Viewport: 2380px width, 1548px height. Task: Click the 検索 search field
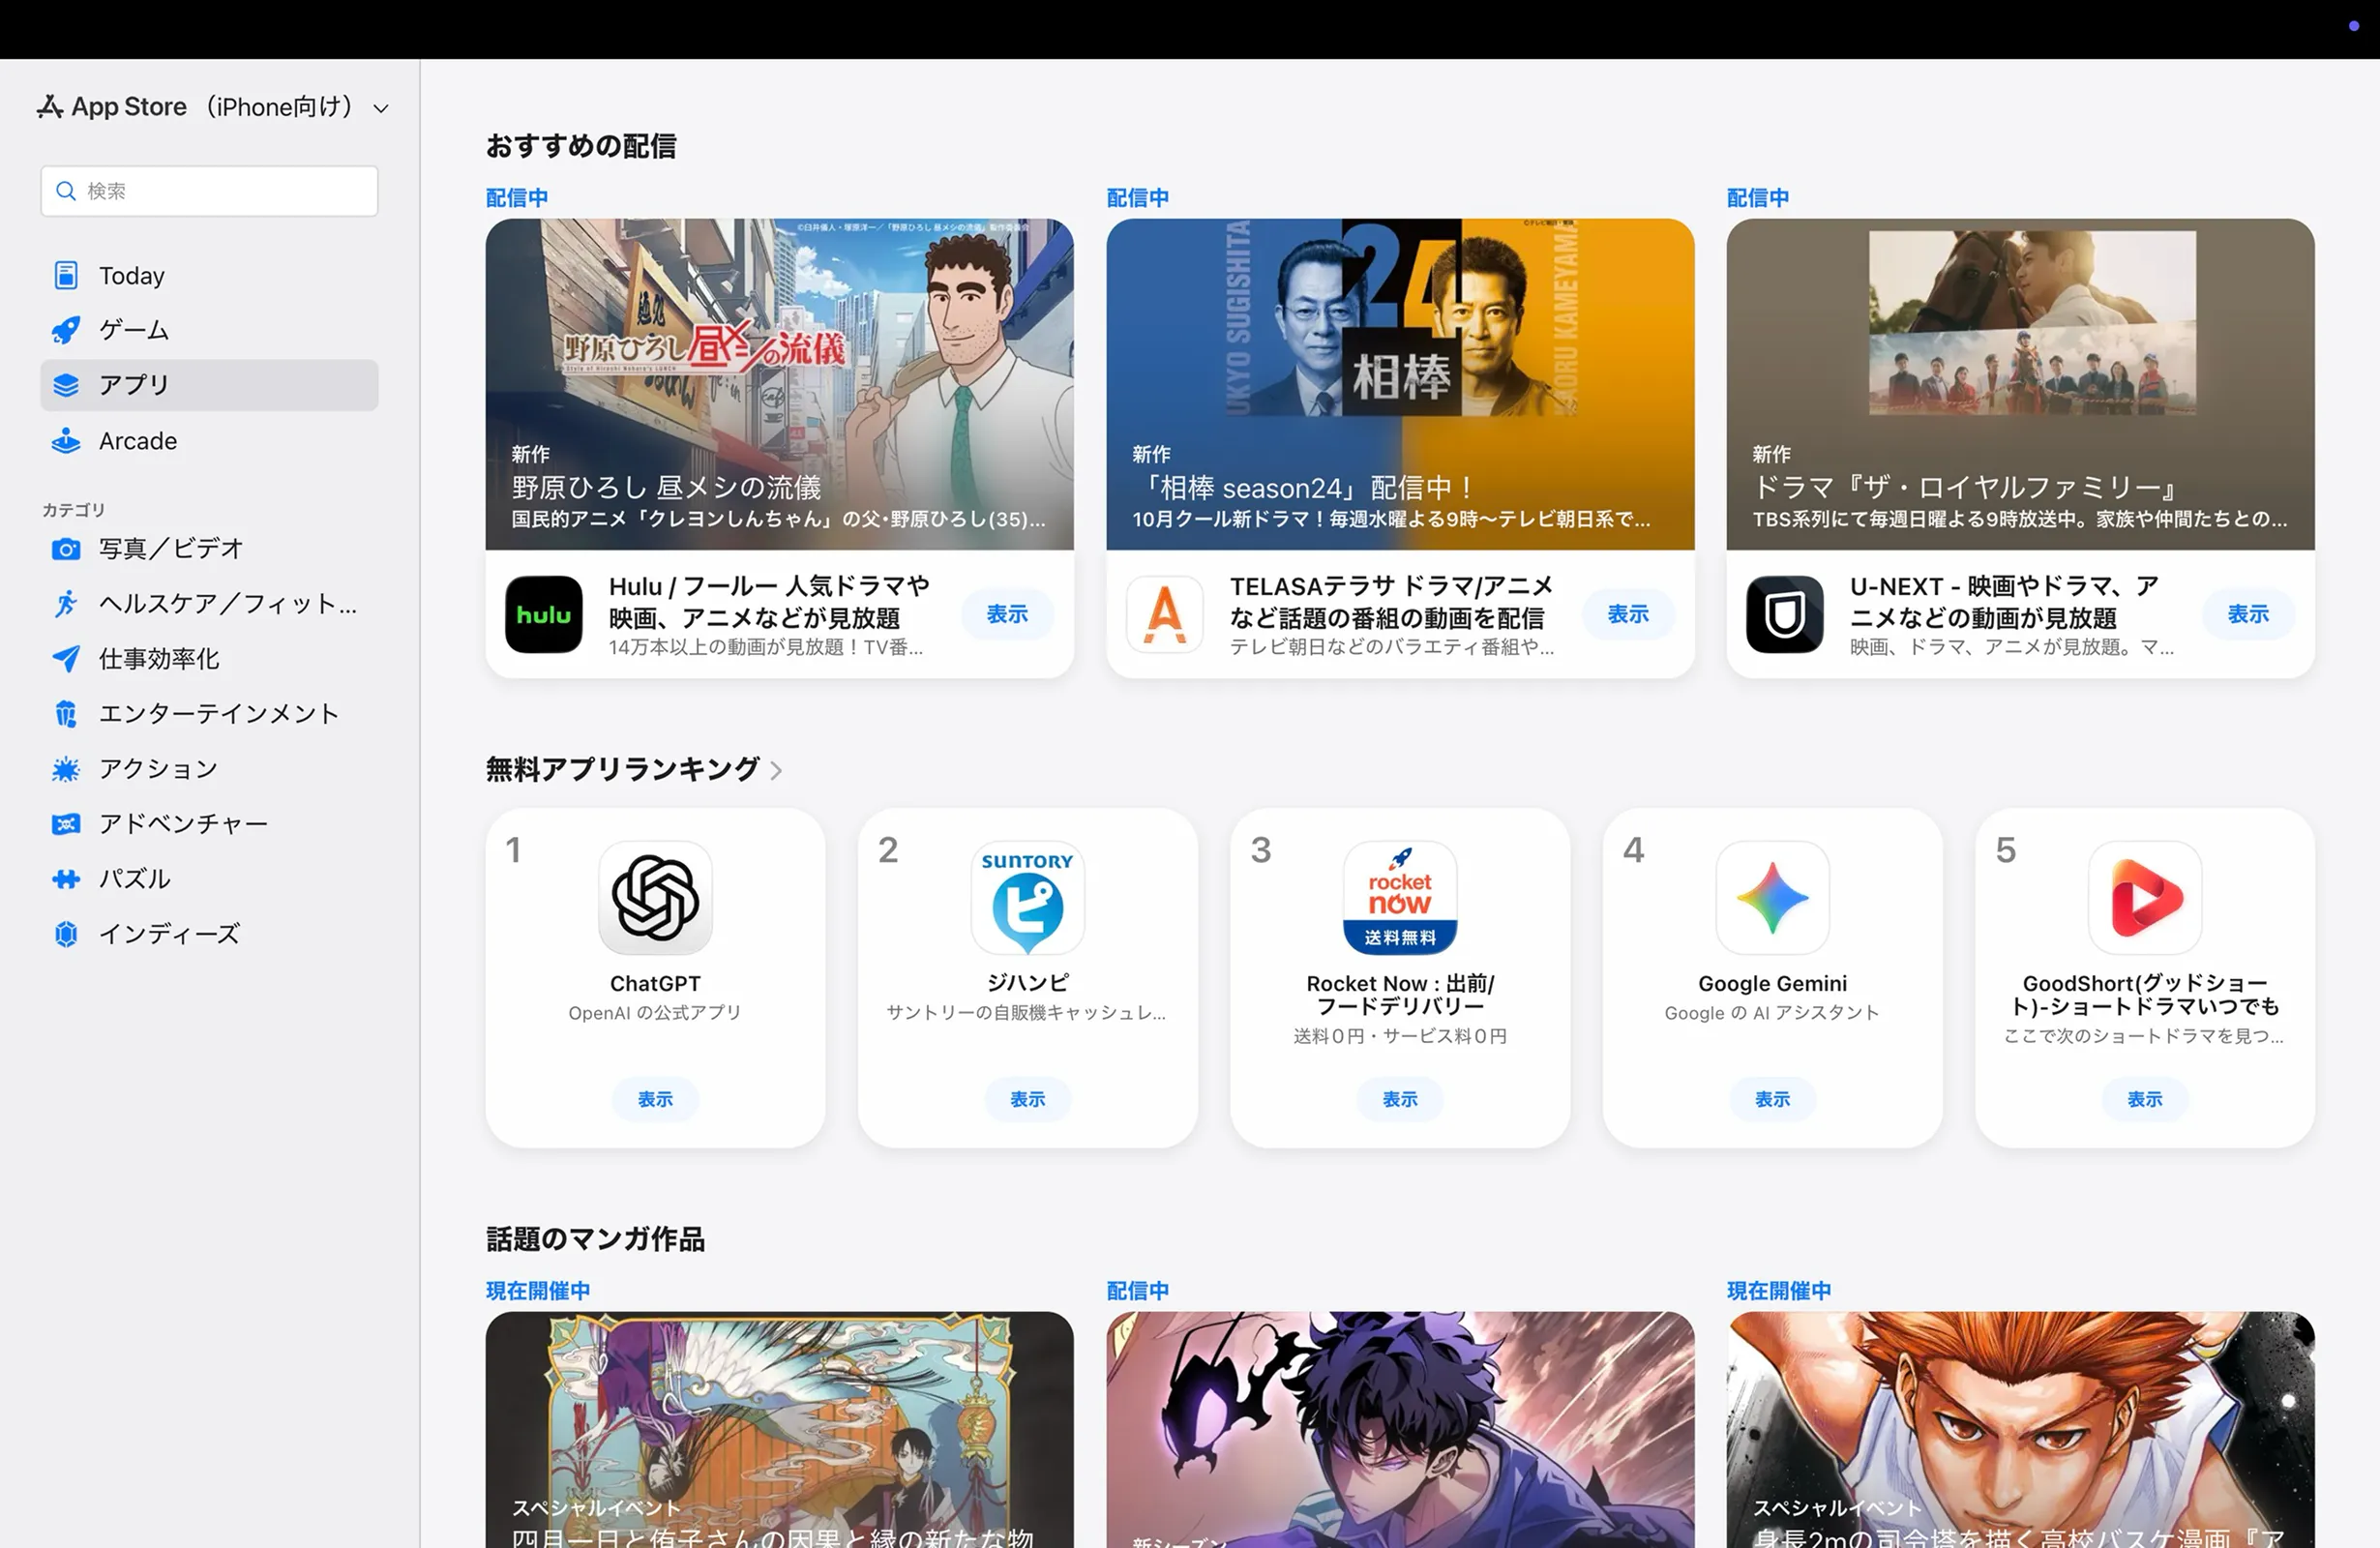pyautogui.click(x=209, y=190)
